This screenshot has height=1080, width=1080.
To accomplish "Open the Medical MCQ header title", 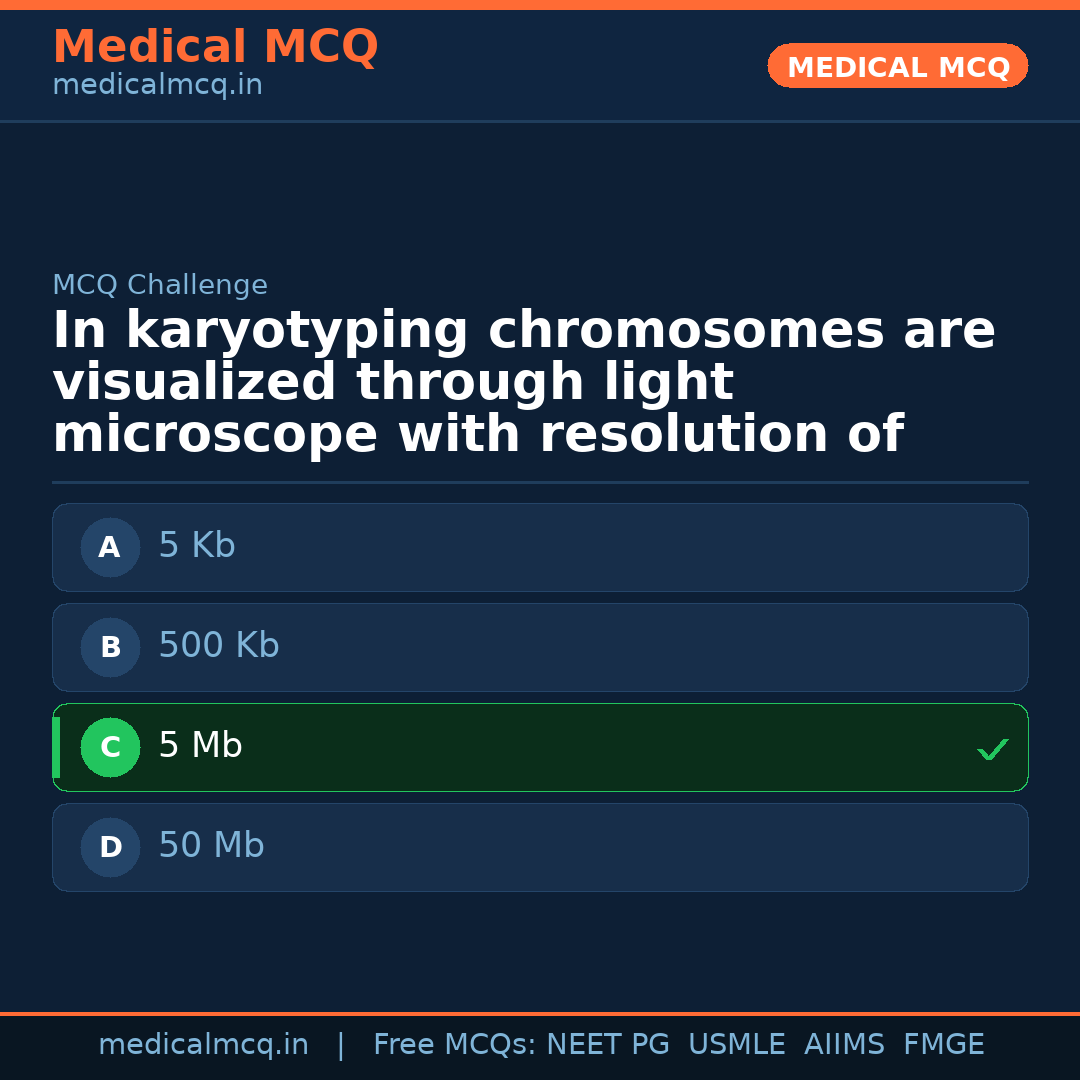I will [215, 46].
